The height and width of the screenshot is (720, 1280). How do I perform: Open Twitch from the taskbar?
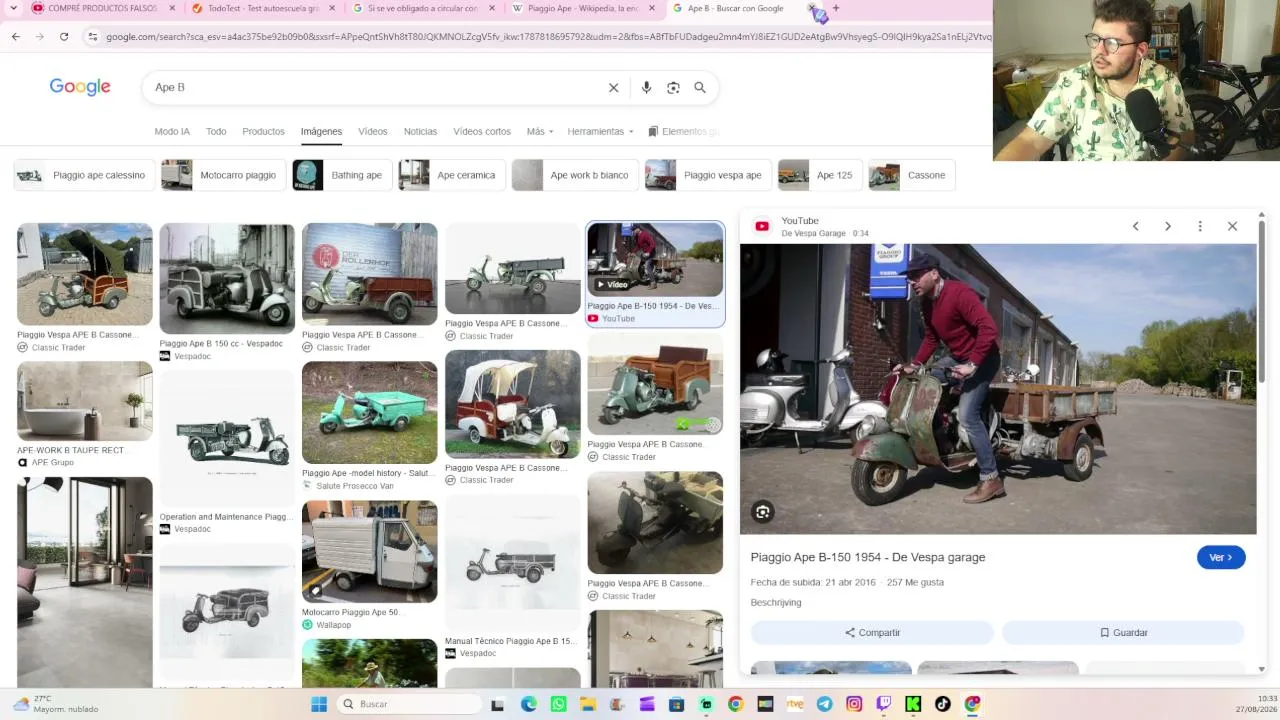(x=883, y=704)
